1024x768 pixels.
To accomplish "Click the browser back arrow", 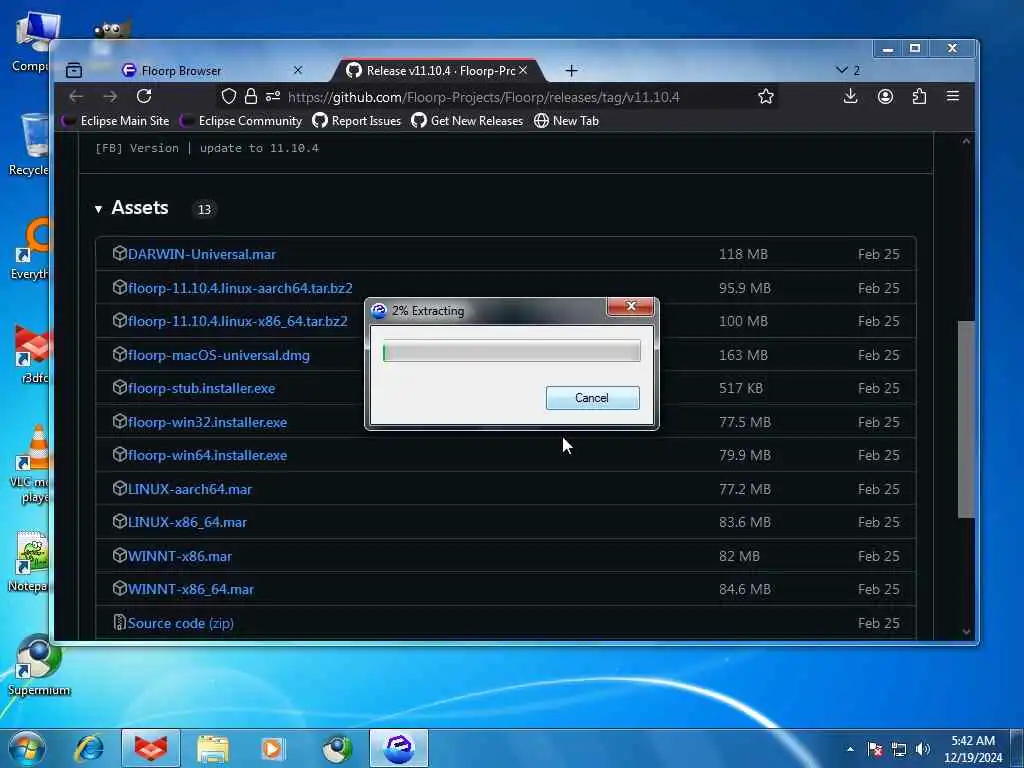I will click(x=76, y=97).
